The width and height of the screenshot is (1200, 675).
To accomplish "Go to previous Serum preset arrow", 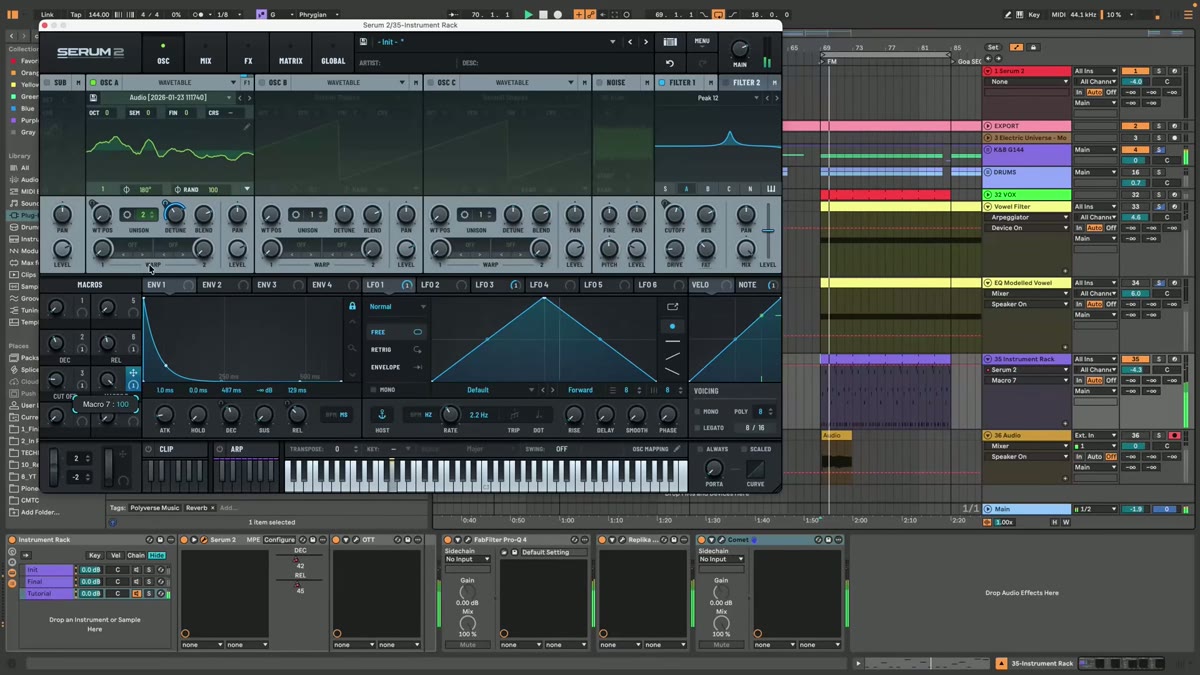I will [630, 42].
